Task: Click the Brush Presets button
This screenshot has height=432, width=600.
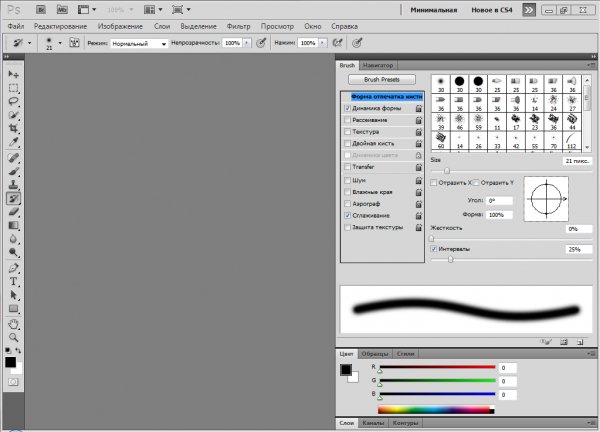Action: point(382,80)
